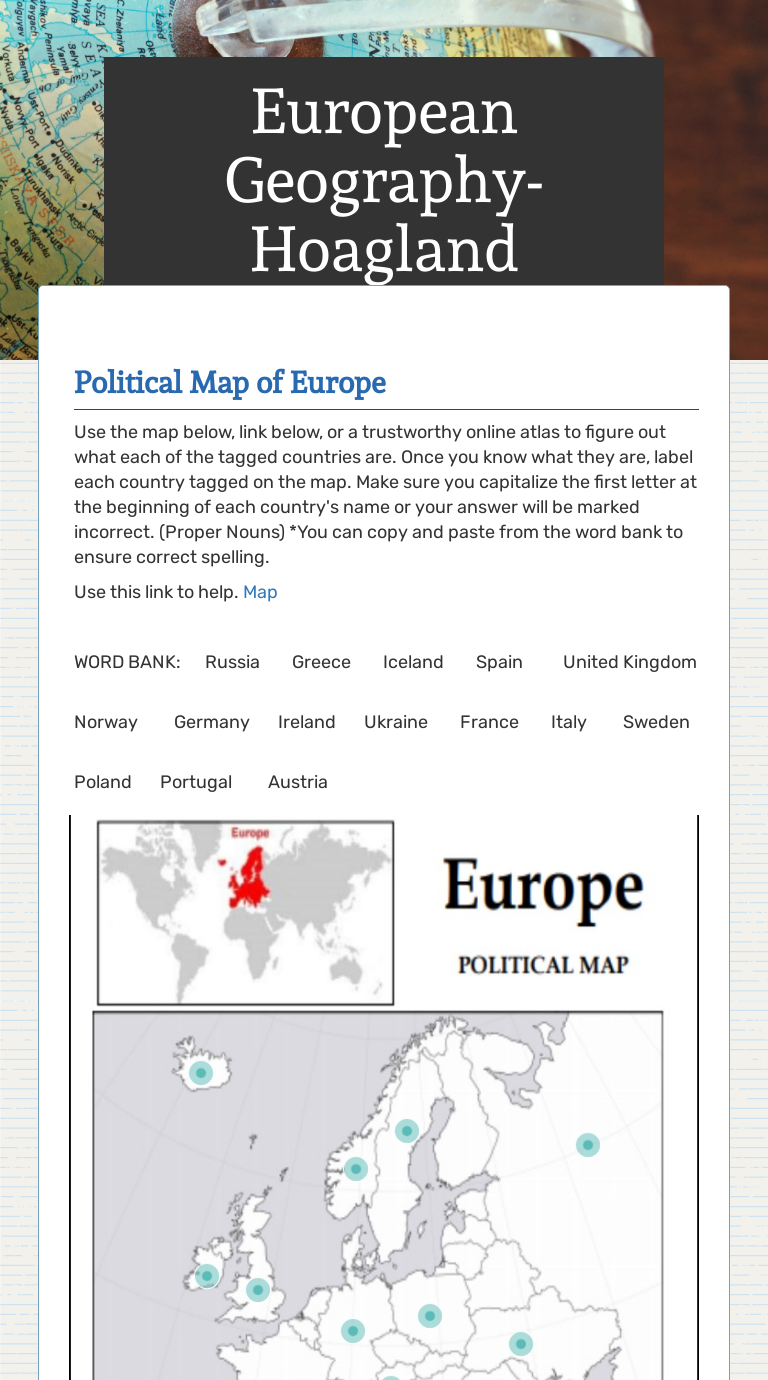Click 'Portugal' in the word bank
Screen dimensions: 768x1380
tap(196, 782)
